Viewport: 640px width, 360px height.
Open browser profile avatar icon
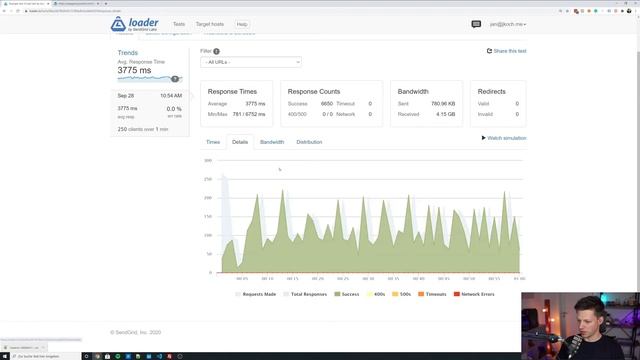(629, 11)
